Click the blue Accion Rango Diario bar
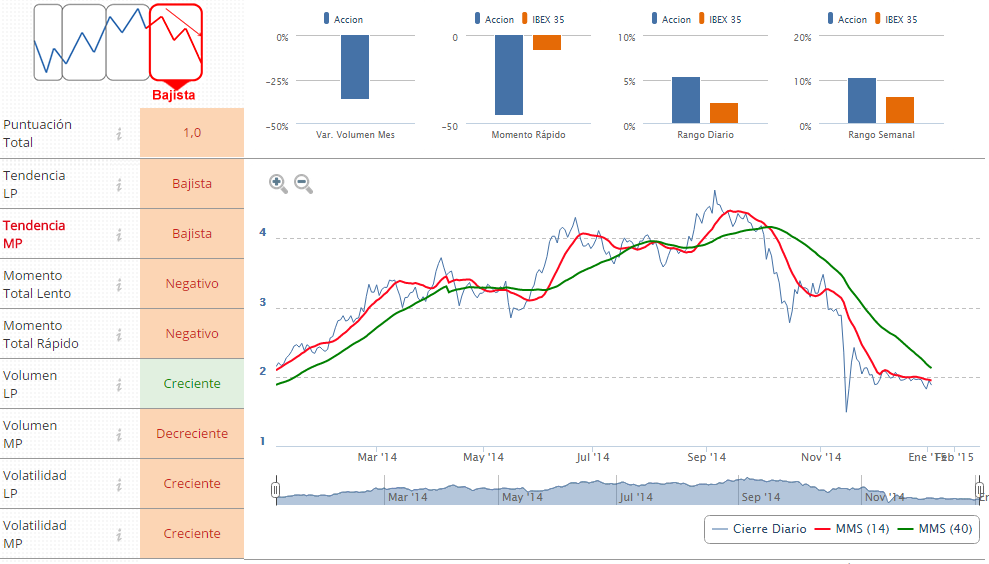This screenshot has height=564, width=989. (x=686, y=100)
